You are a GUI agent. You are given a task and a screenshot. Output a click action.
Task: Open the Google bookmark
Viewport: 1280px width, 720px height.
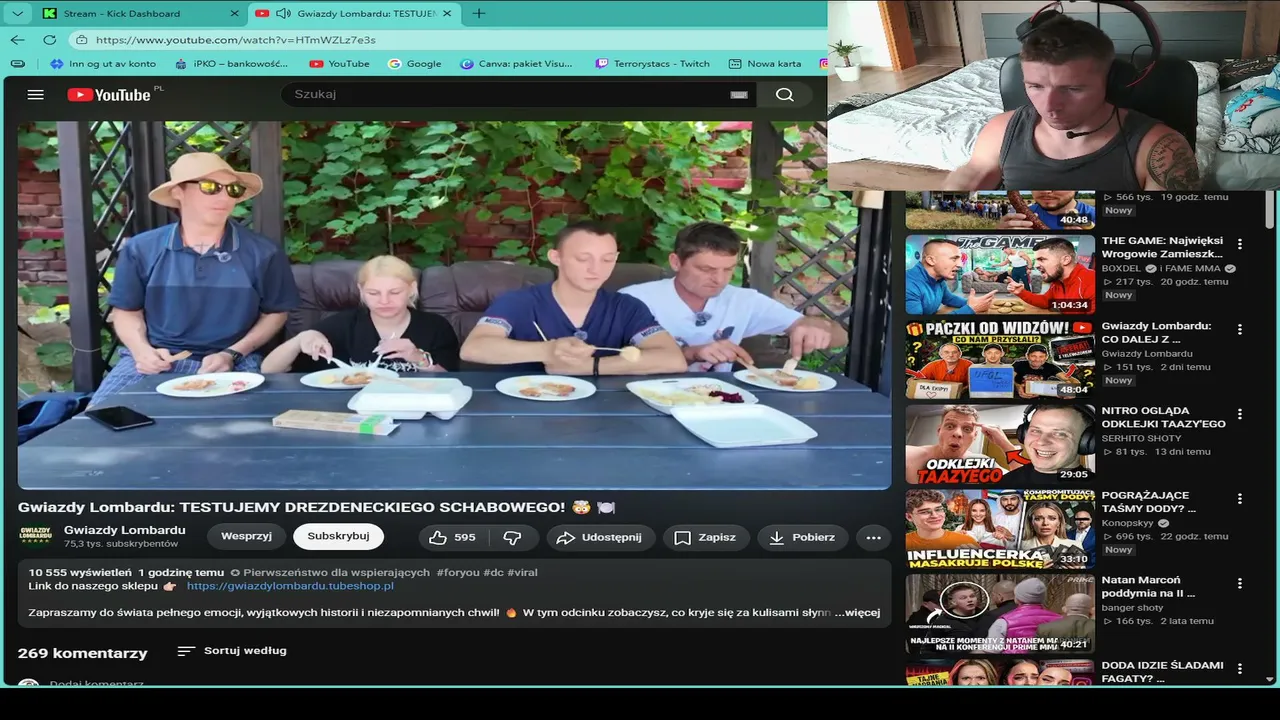(x=414, y=63)
